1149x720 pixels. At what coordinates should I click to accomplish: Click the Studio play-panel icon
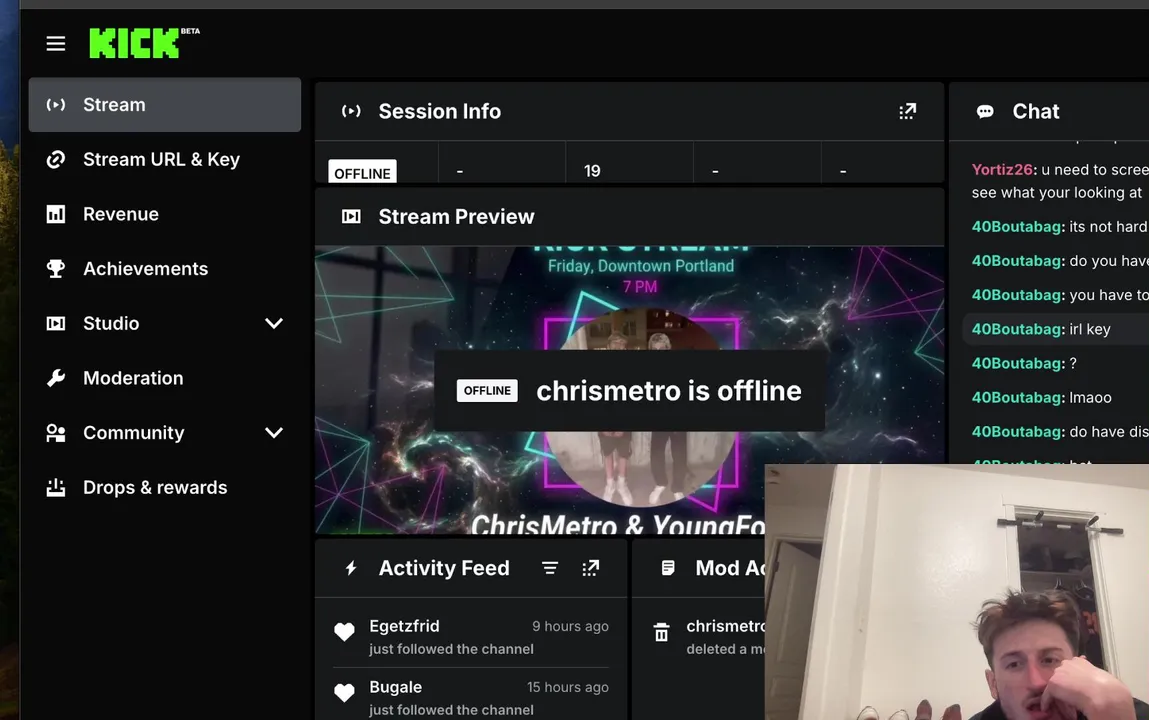[56, 323]
